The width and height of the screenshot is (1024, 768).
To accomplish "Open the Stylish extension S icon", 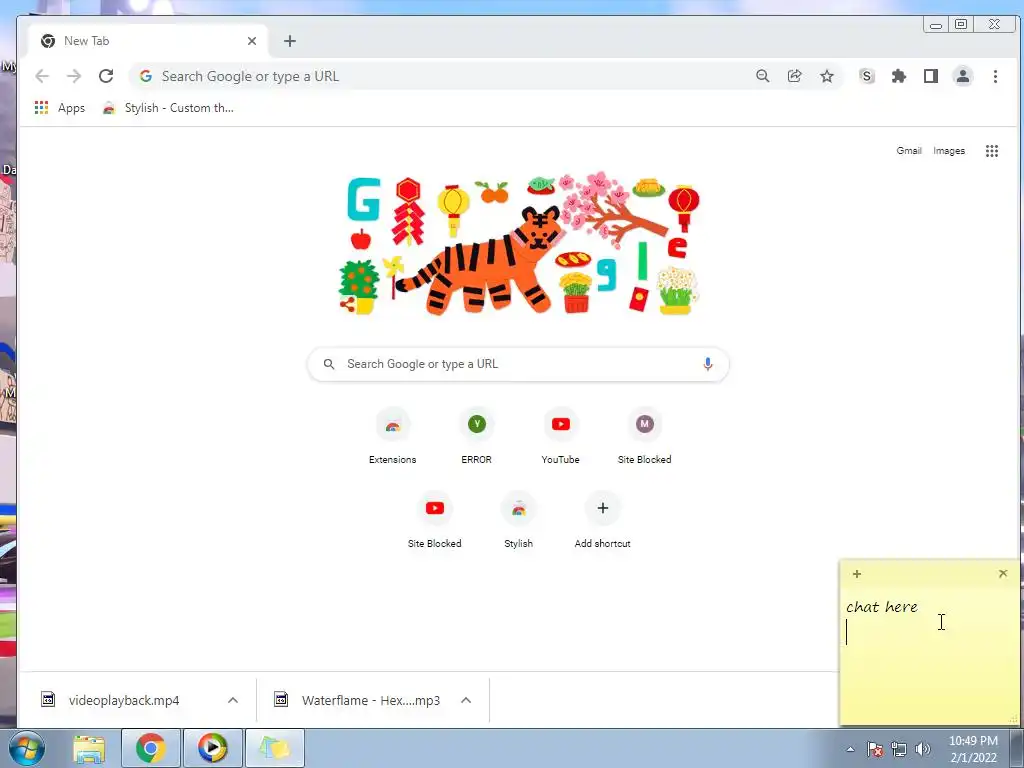I will pos(867,76).
